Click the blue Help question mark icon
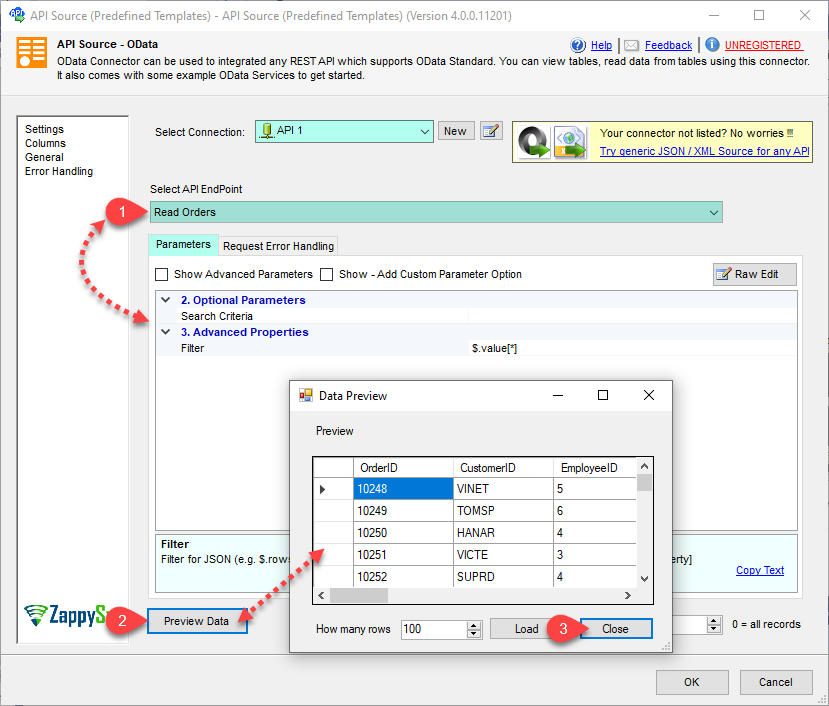Viewport: 829px width, 706px height. point(578,45)
